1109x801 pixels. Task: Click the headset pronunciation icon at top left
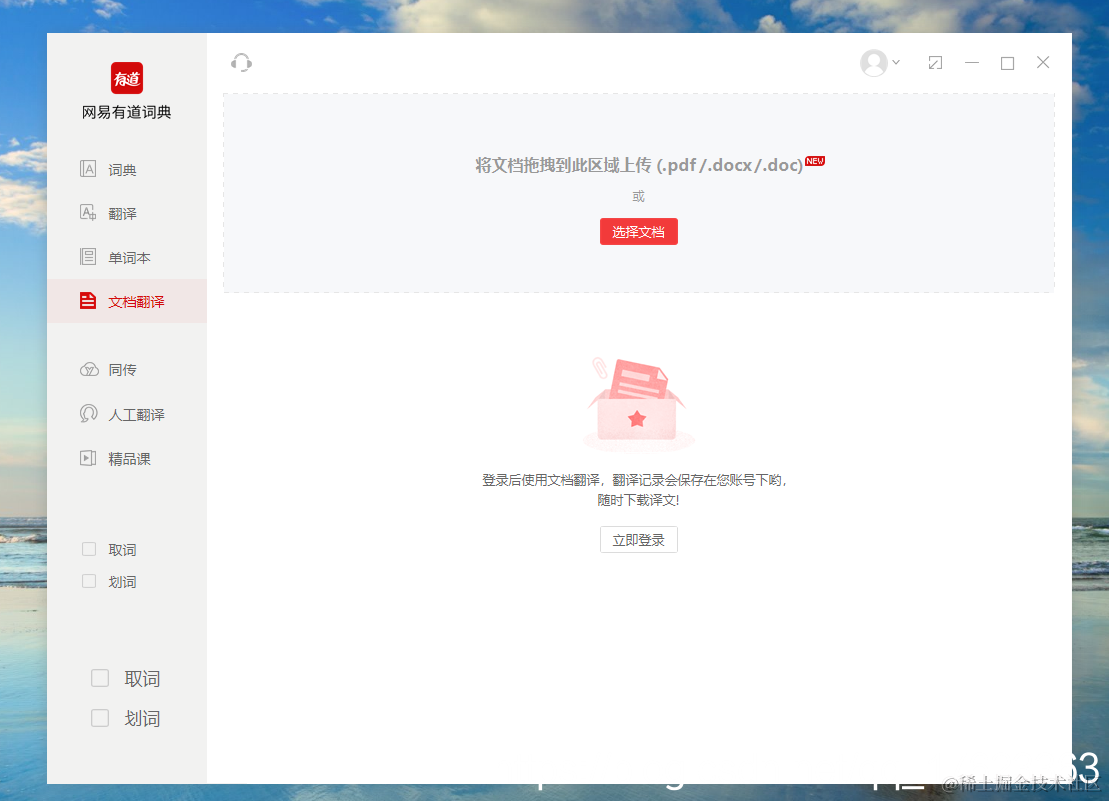click(241, 62)
